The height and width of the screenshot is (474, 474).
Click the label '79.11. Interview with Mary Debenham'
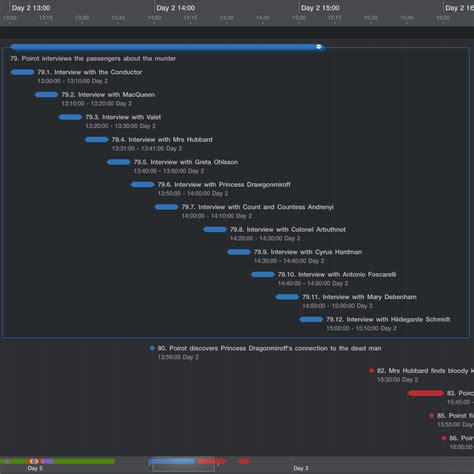359,297
